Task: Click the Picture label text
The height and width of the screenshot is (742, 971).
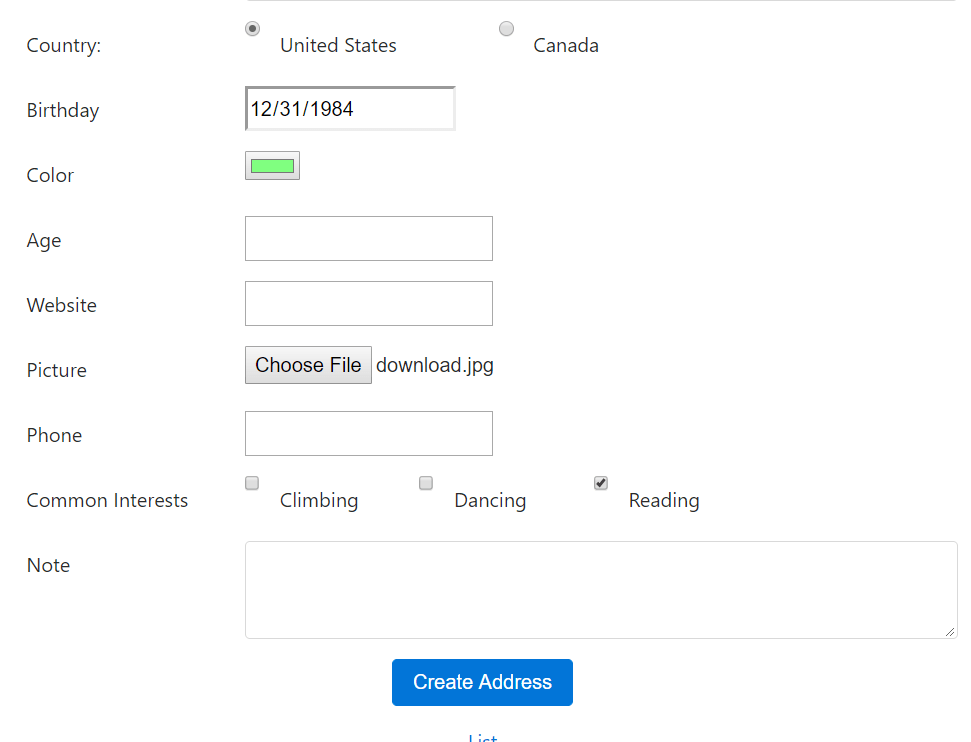Action: coord(56,370)
